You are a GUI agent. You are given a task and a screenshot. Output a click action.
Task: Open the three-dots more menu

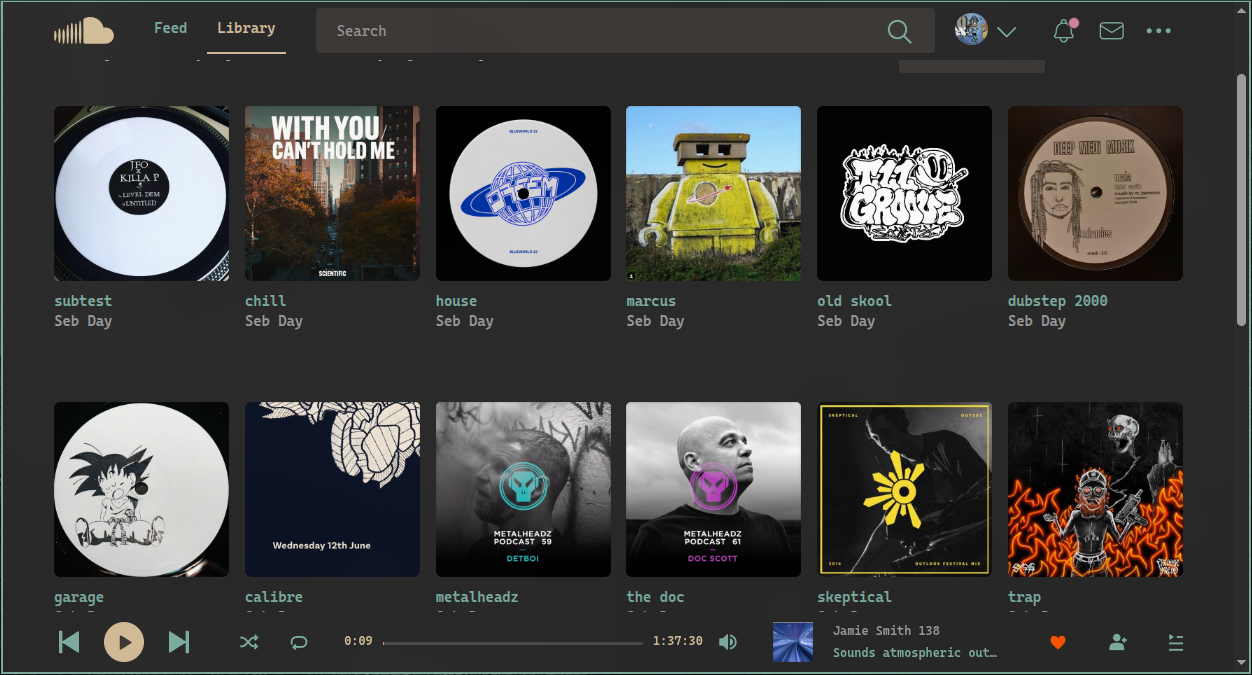tap(1159, 31)
